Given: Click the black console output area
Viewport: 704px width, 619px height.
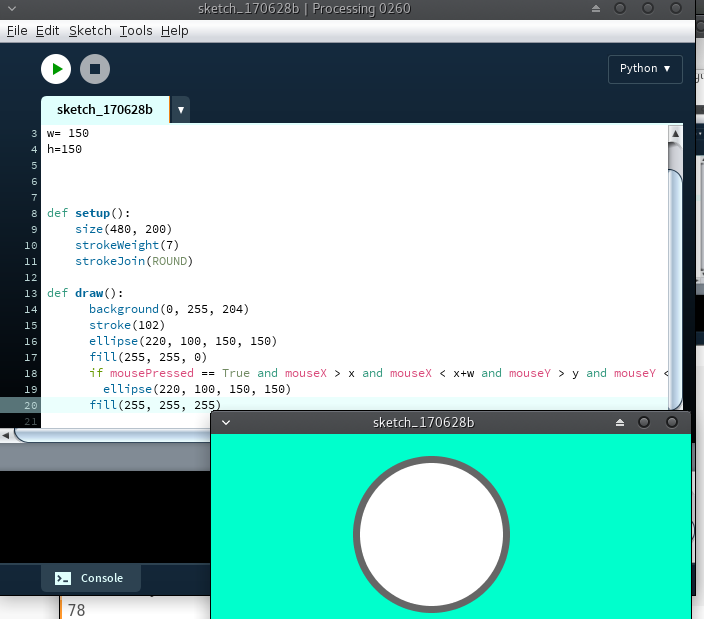Looking at the screenshot, I should click(105, 517).
